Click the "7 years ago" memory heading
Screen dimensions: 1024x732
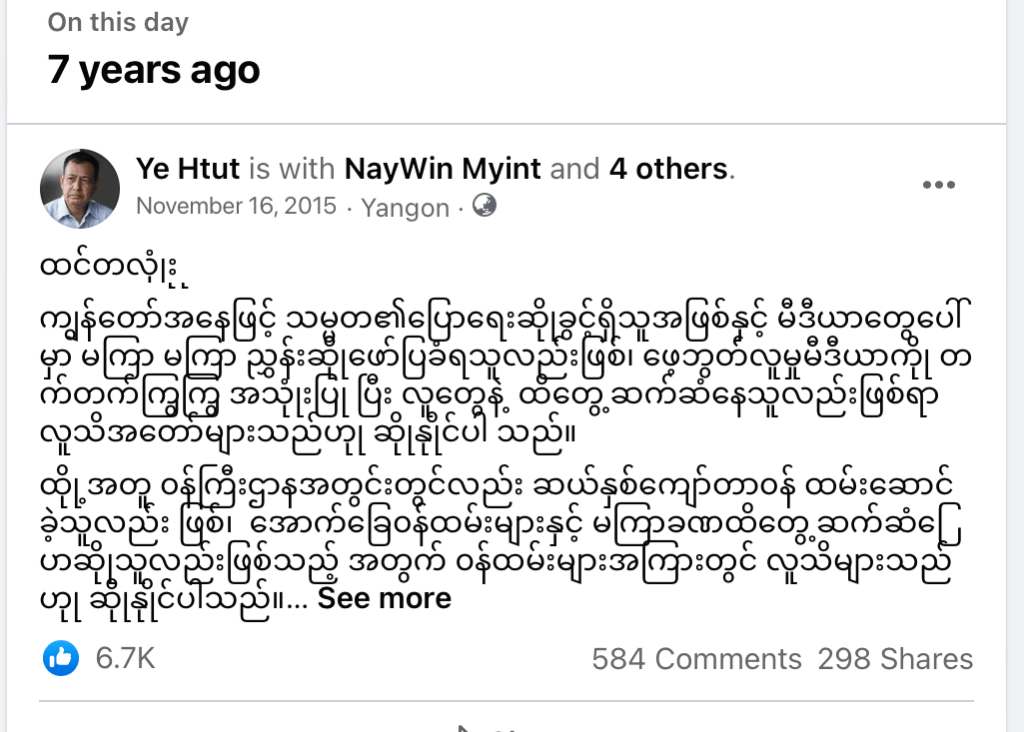pyautogui.click(x=154, y=70)
